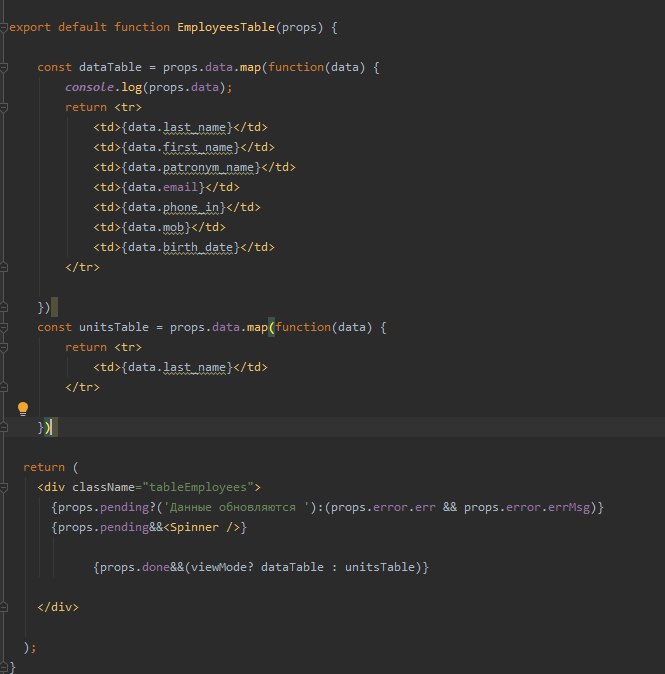Click fold marker at final closing brace

pyautogui.click(x=3, y=667)
